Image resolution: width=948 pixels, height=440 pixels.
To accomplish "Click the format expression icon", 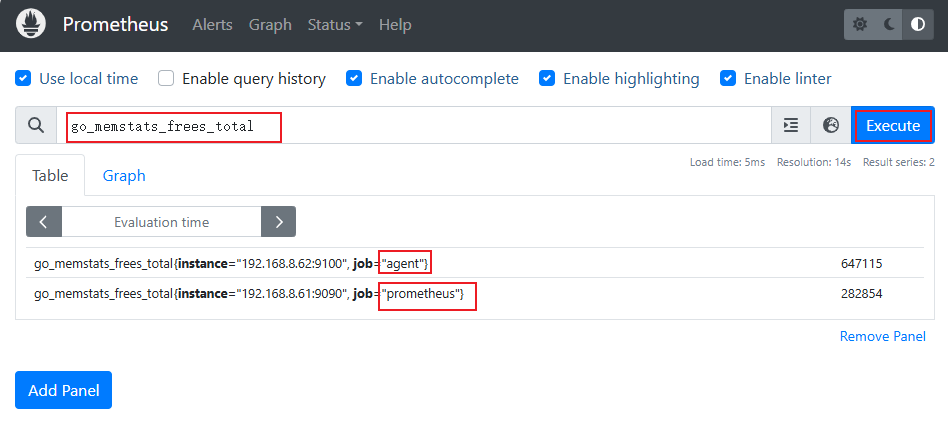I will 791,126.
